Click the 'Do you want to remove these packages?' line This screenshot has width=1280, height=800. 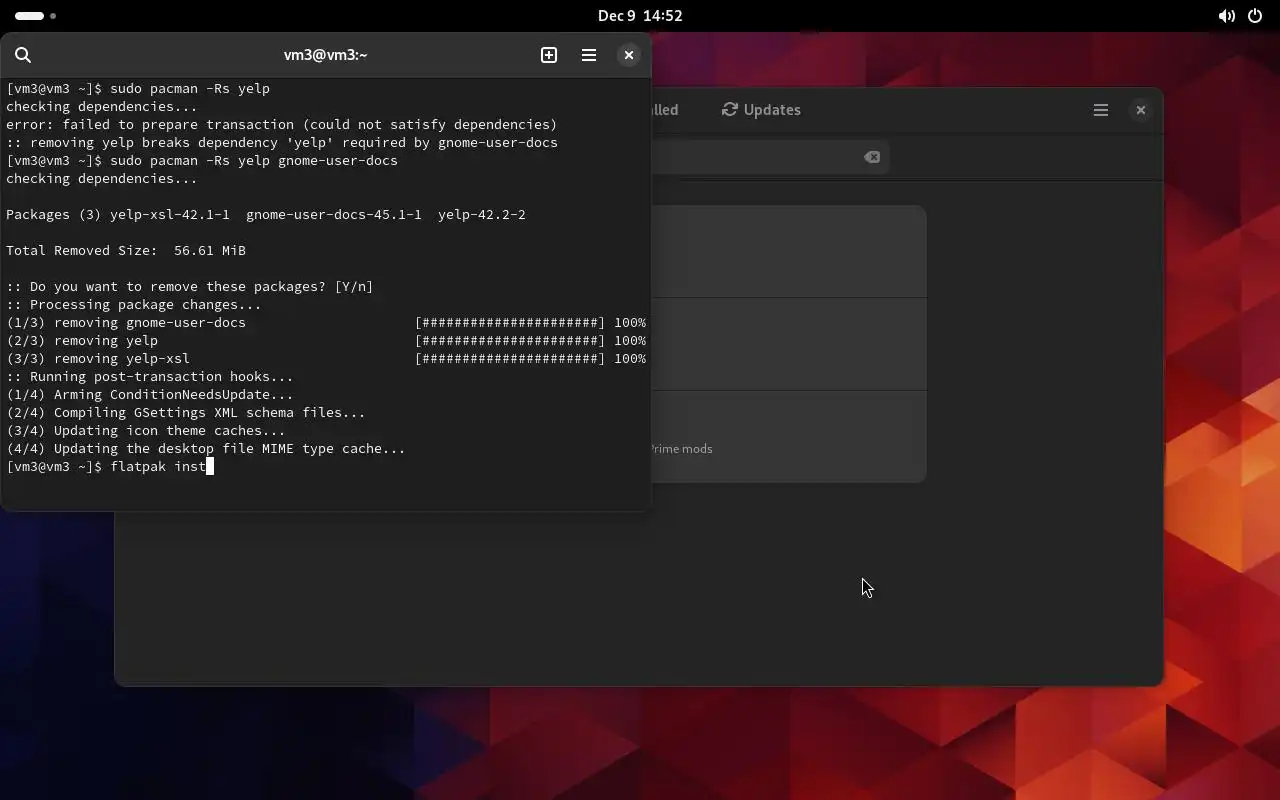pyautogui.click(x=190, y=287)
